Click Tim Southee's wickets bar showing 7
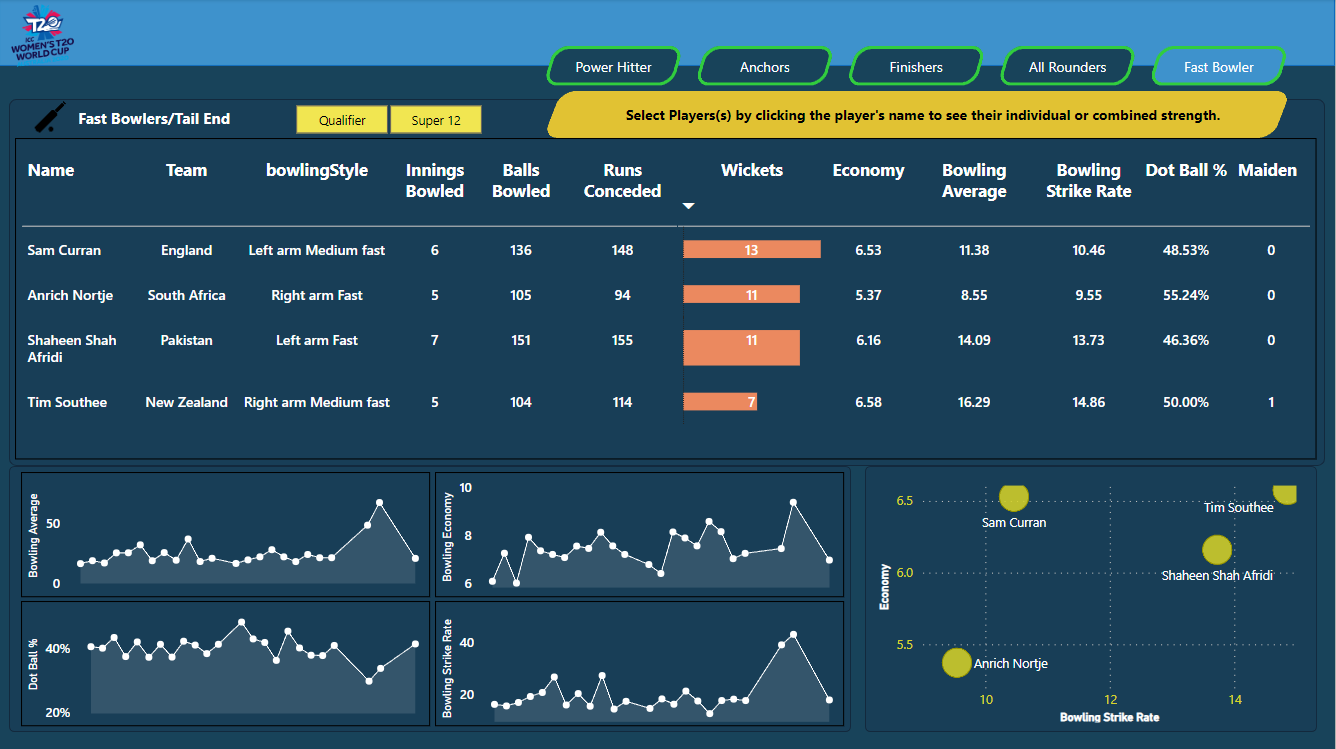Screen dimensions: 1336x749 coord(720,402)
